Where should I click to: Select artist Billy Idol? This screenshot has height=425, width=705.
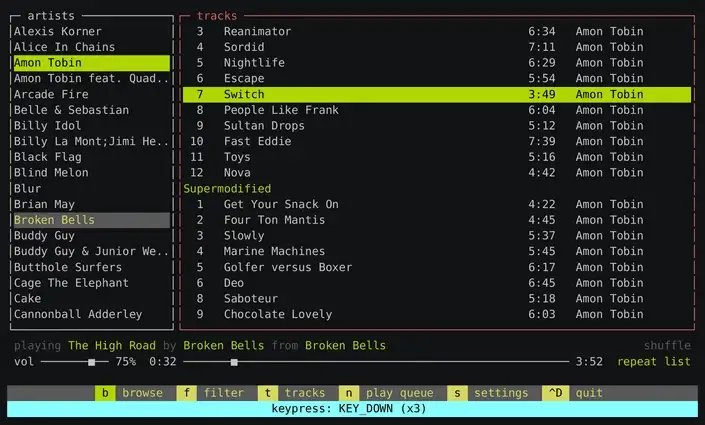click(91, 126)
